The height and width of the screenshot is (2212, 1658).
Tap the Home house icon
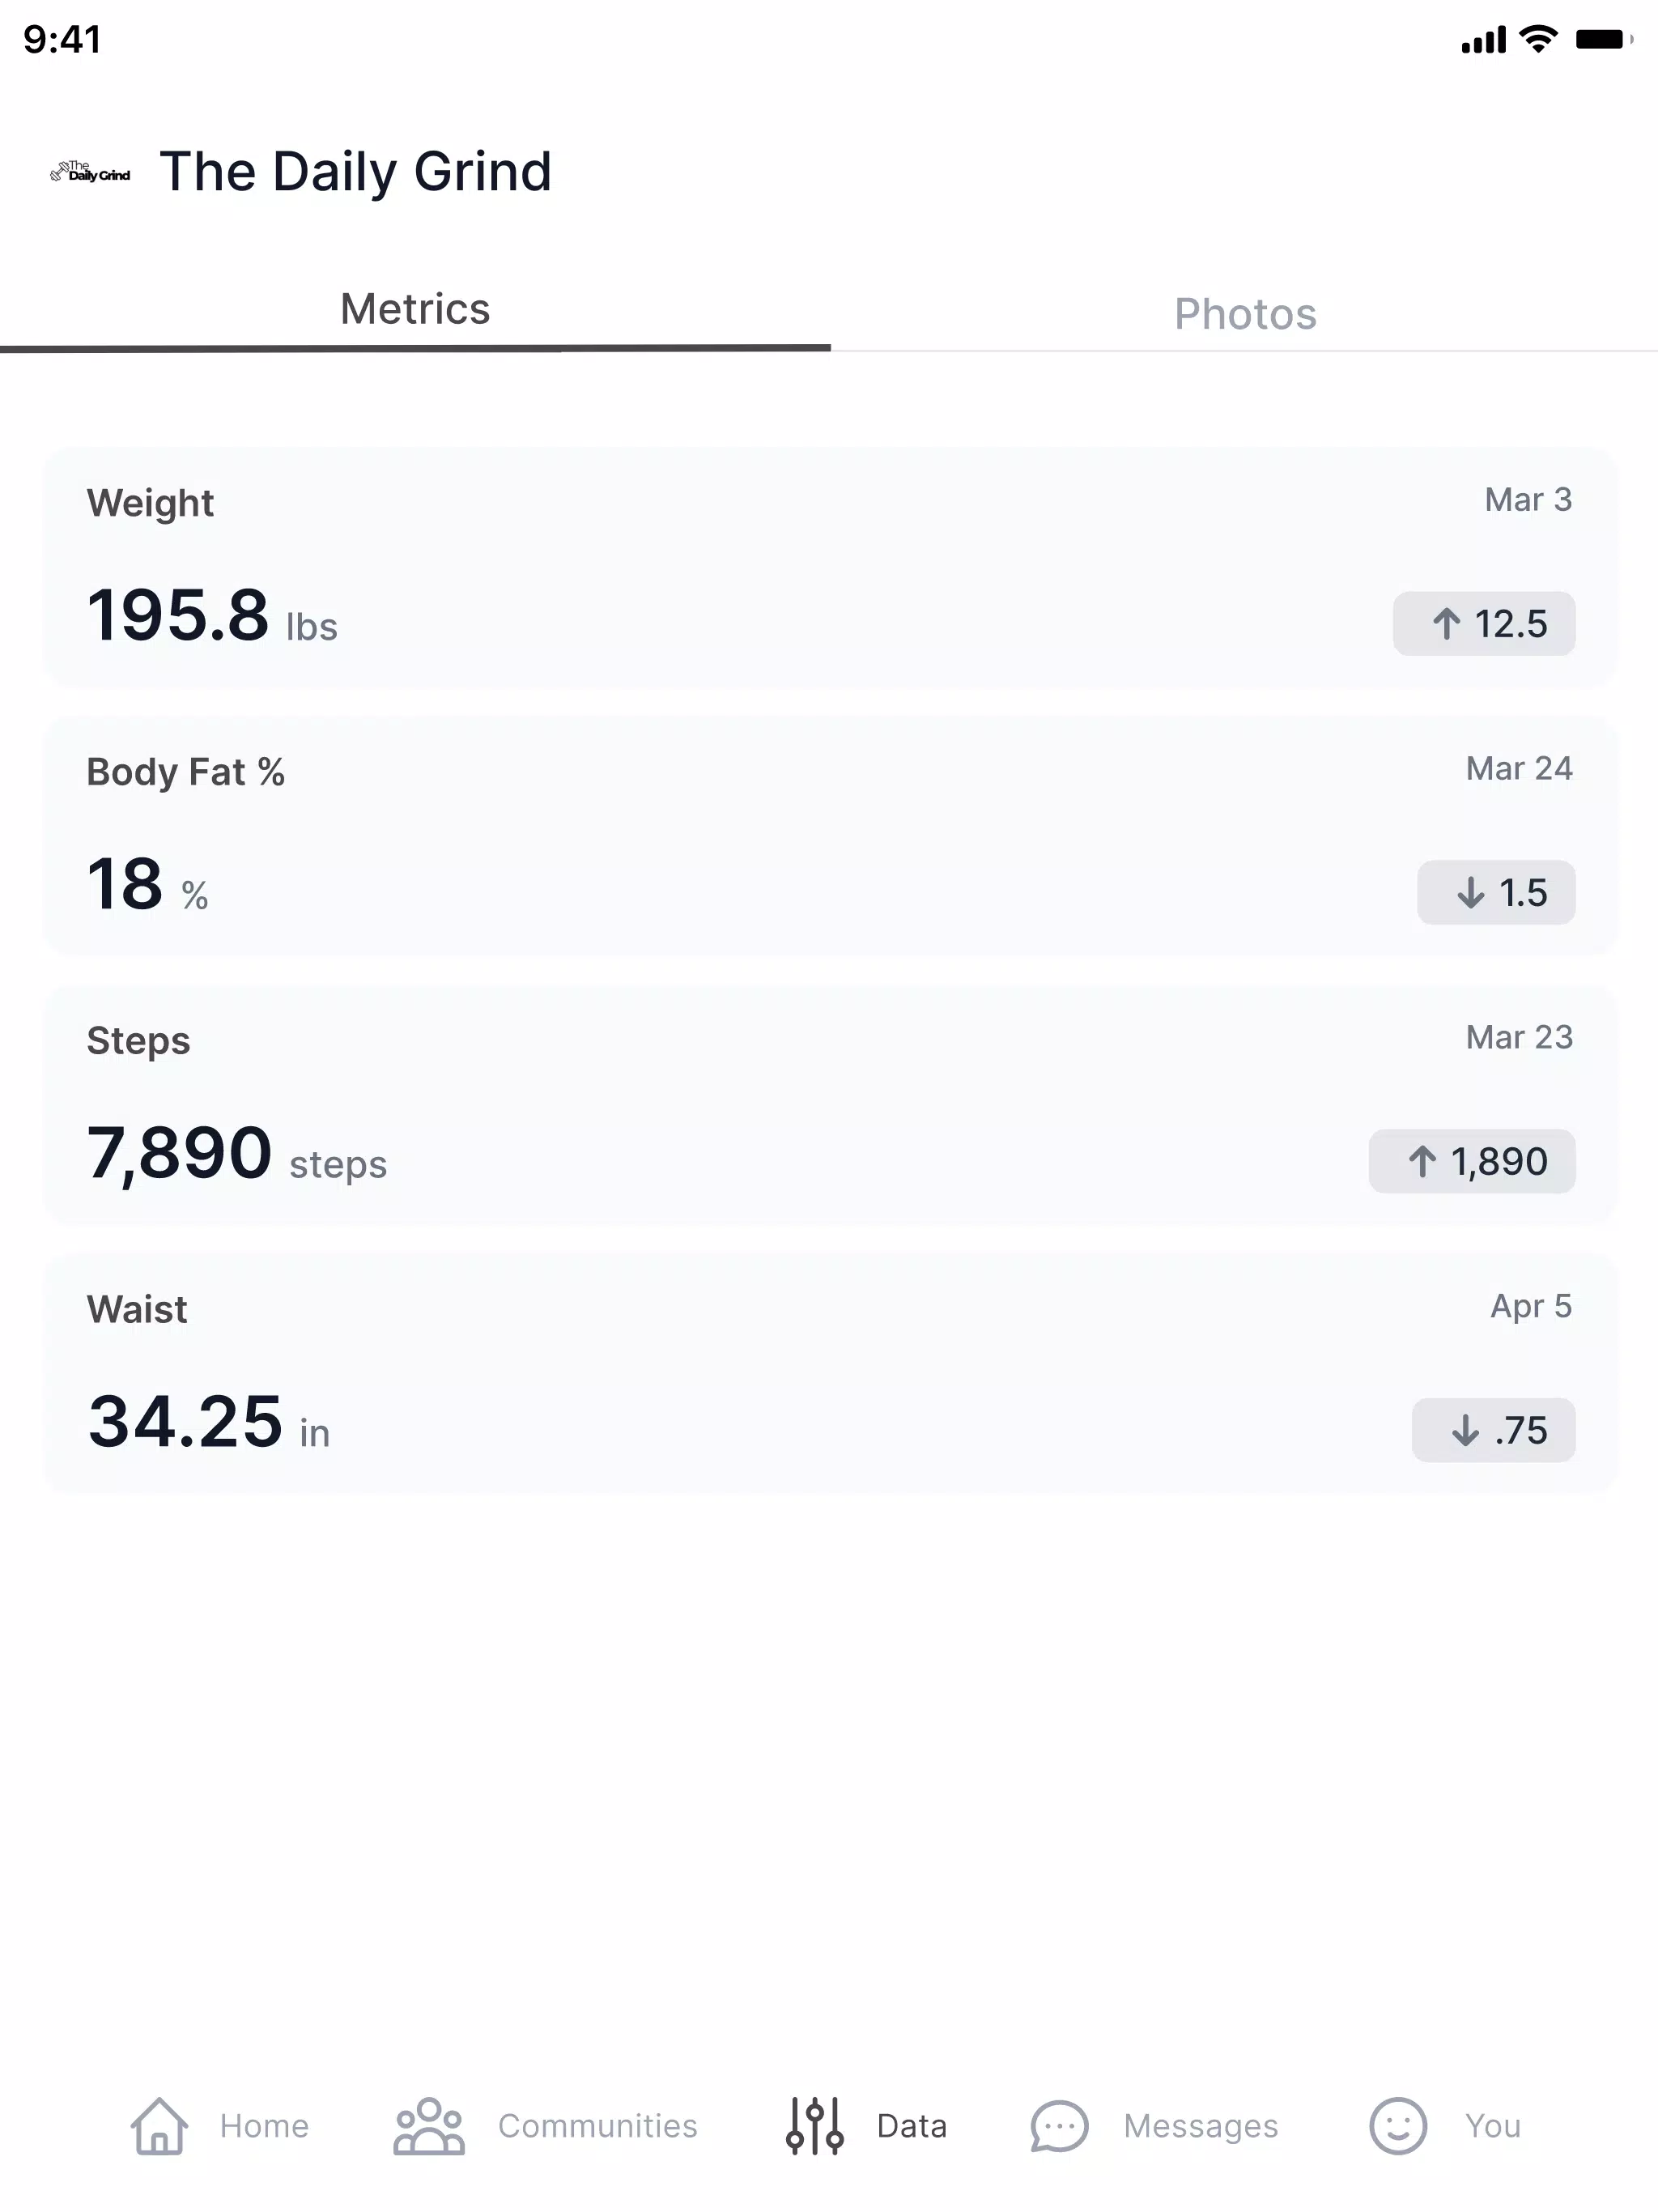160,2125
